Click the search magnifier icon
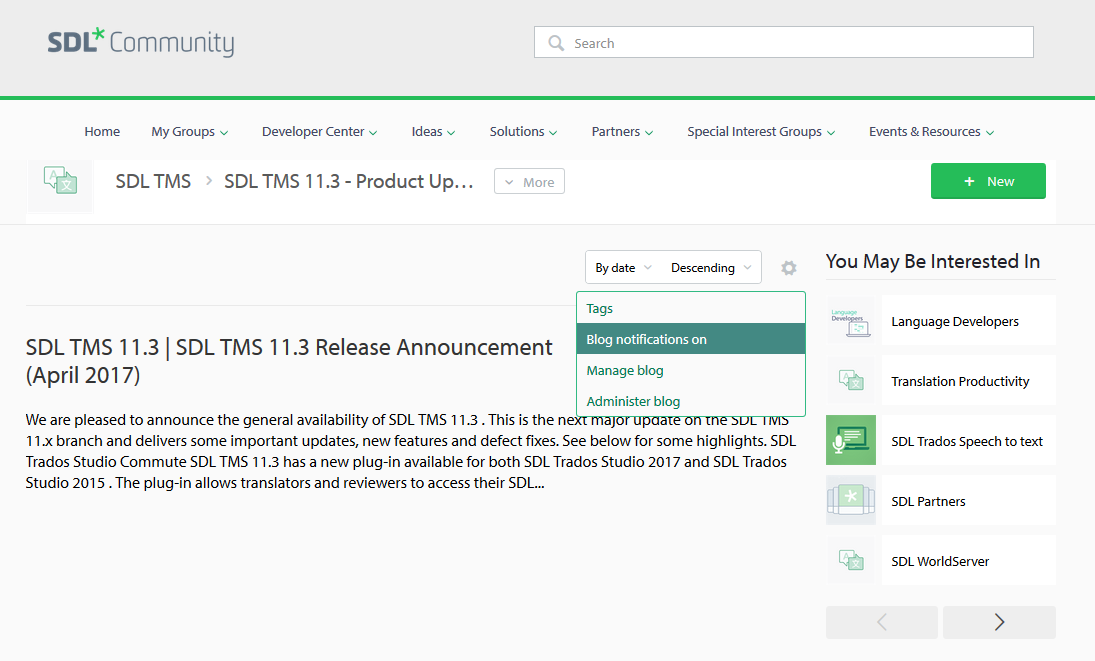Image resolution: width=1095 pixels, height=661 pixels. 556,43
